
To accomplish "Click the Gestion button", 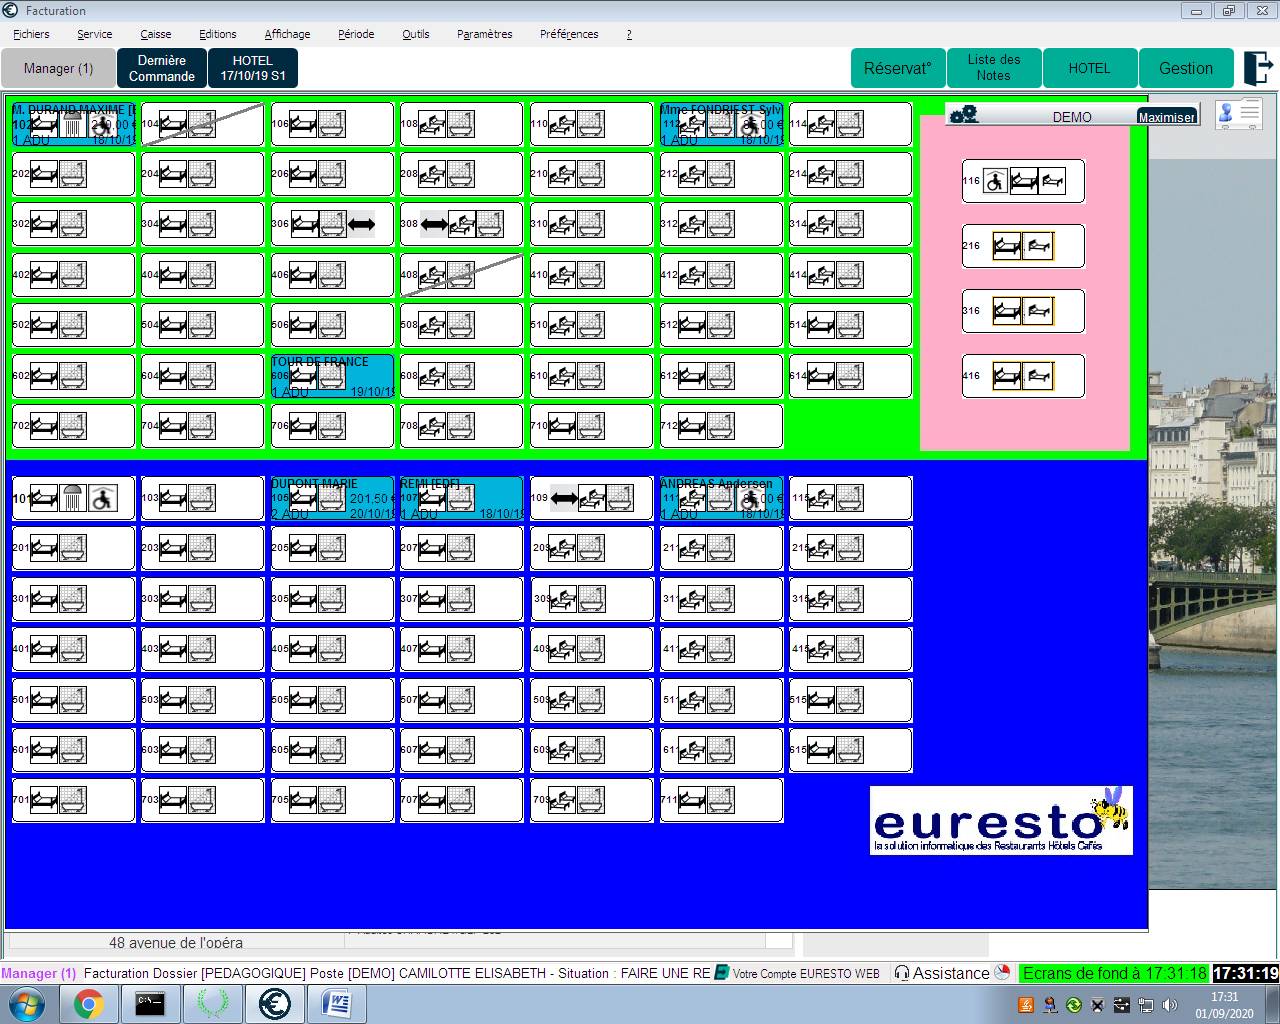I will click(x=1185, y=68).
